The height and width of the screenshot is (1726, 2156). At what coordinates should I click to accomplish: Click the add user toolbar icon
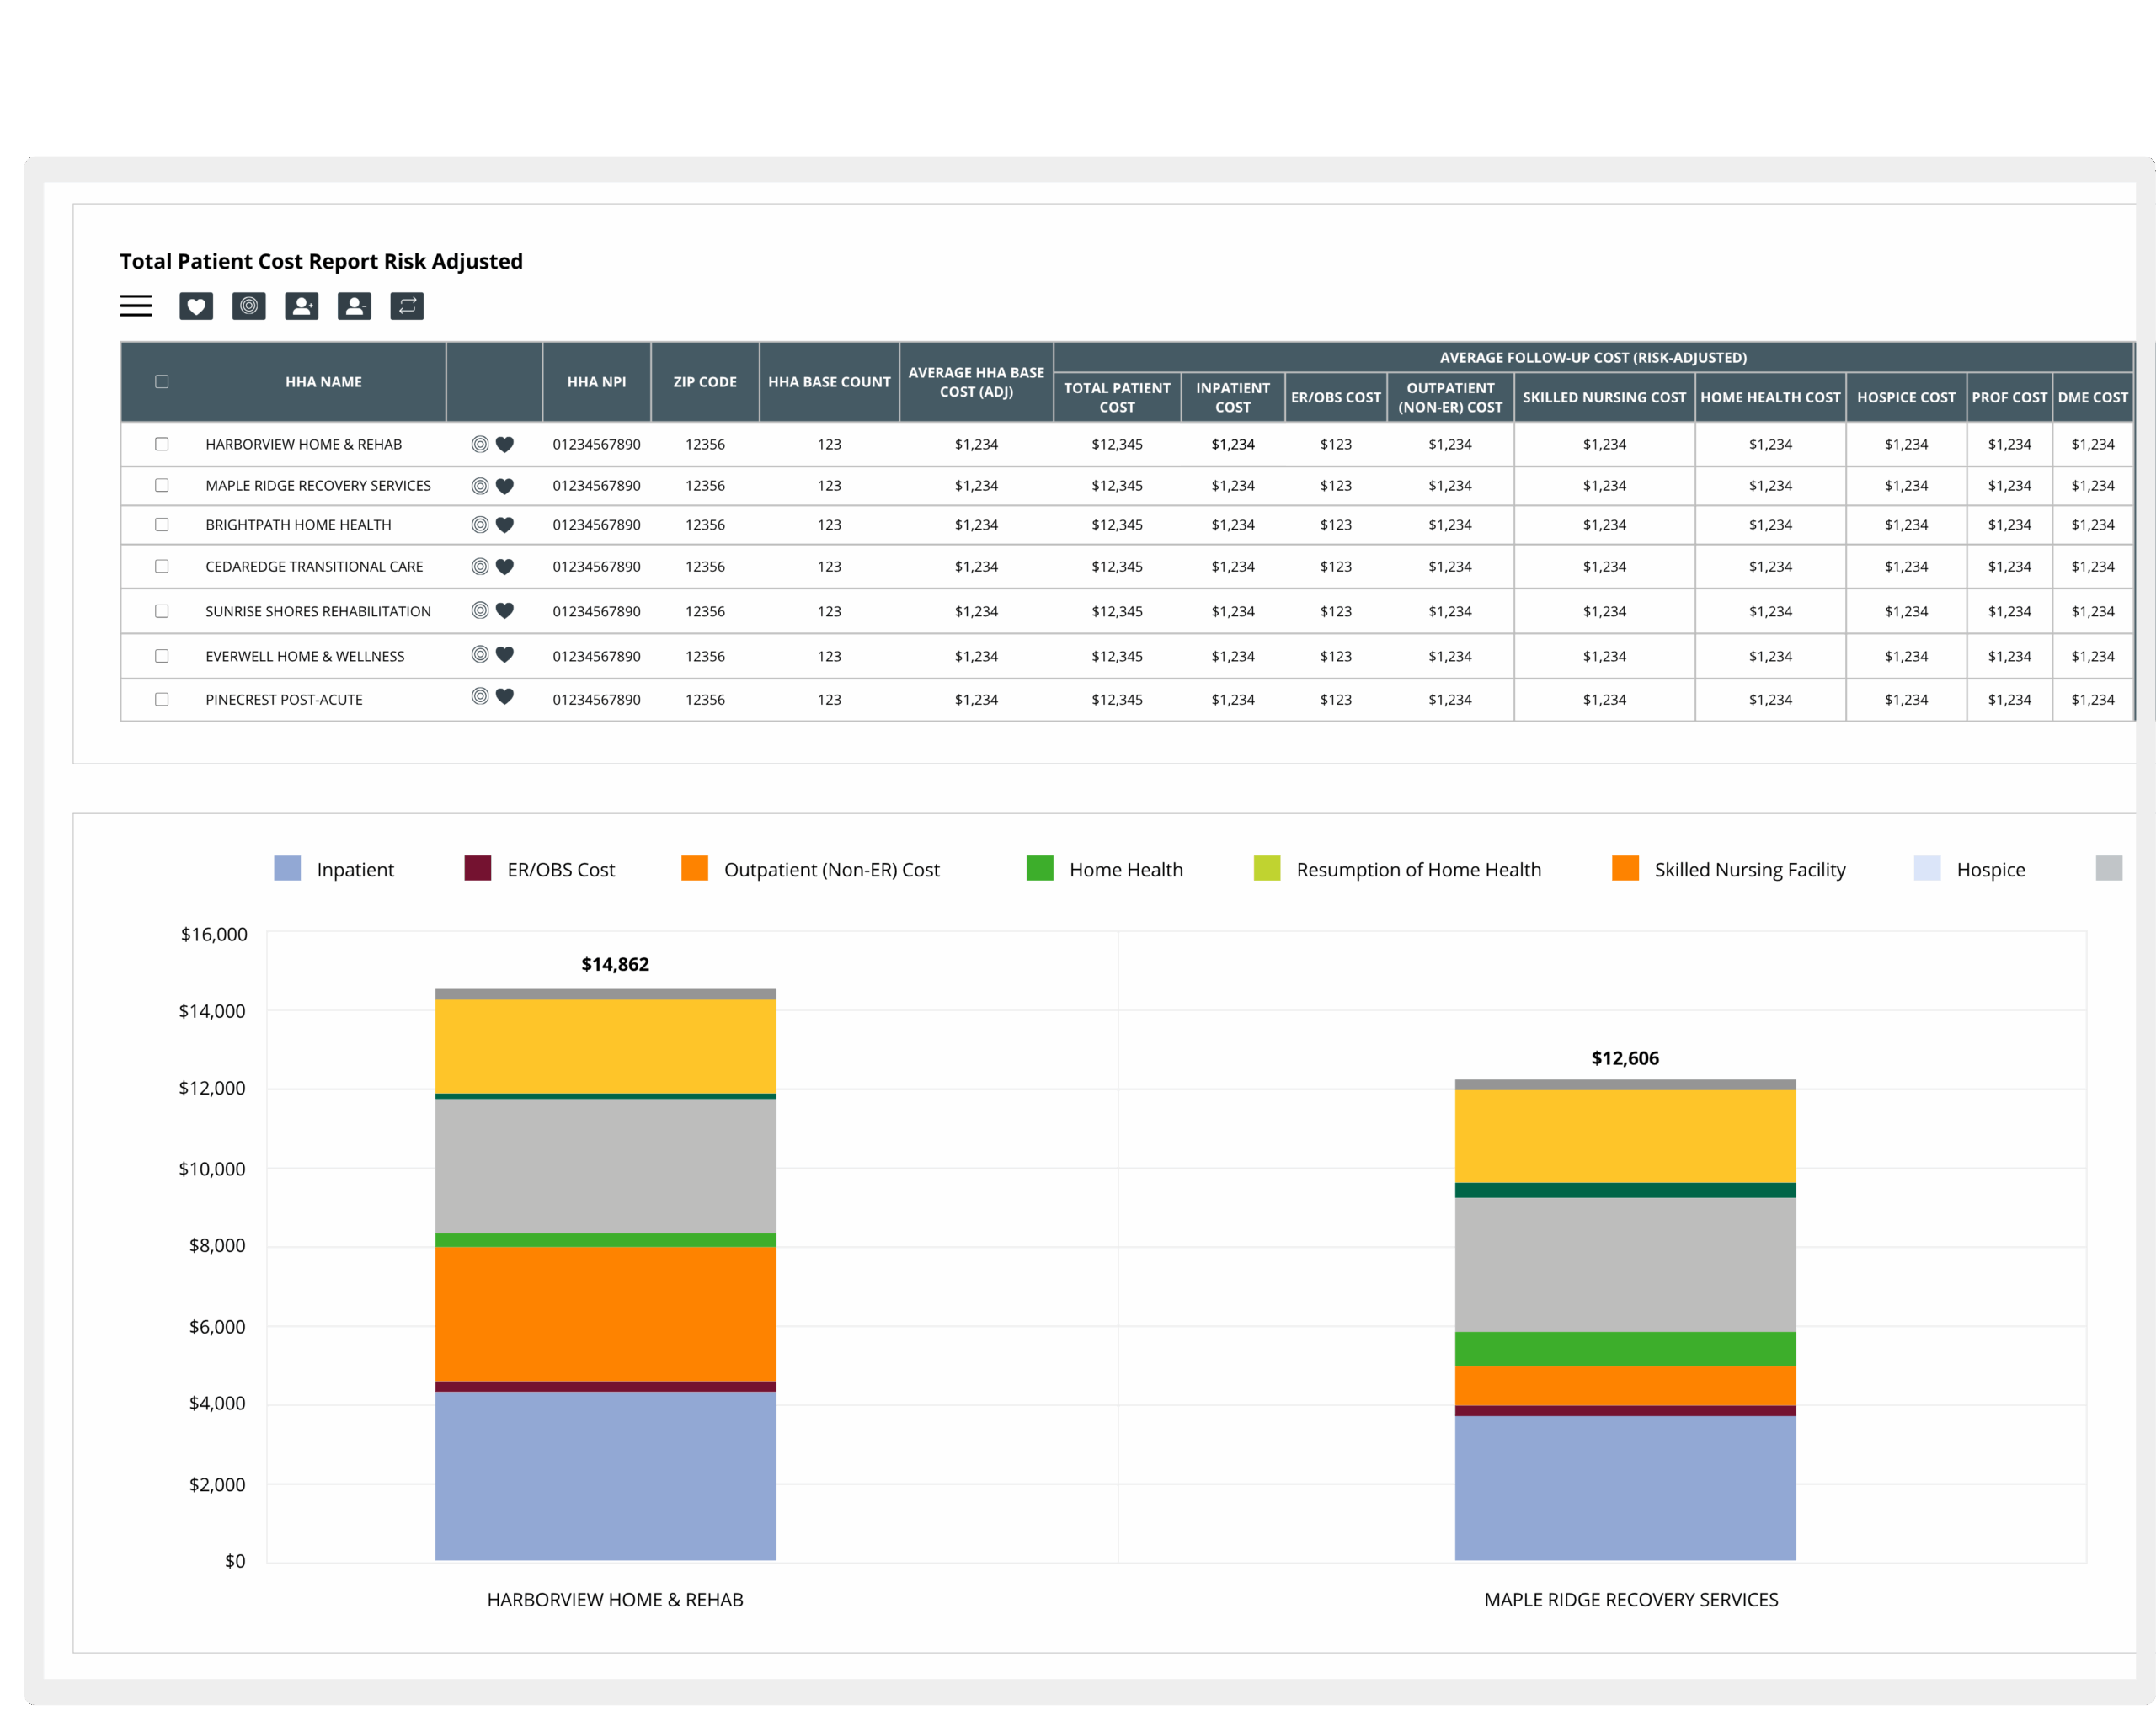click(x=301, y=306)
